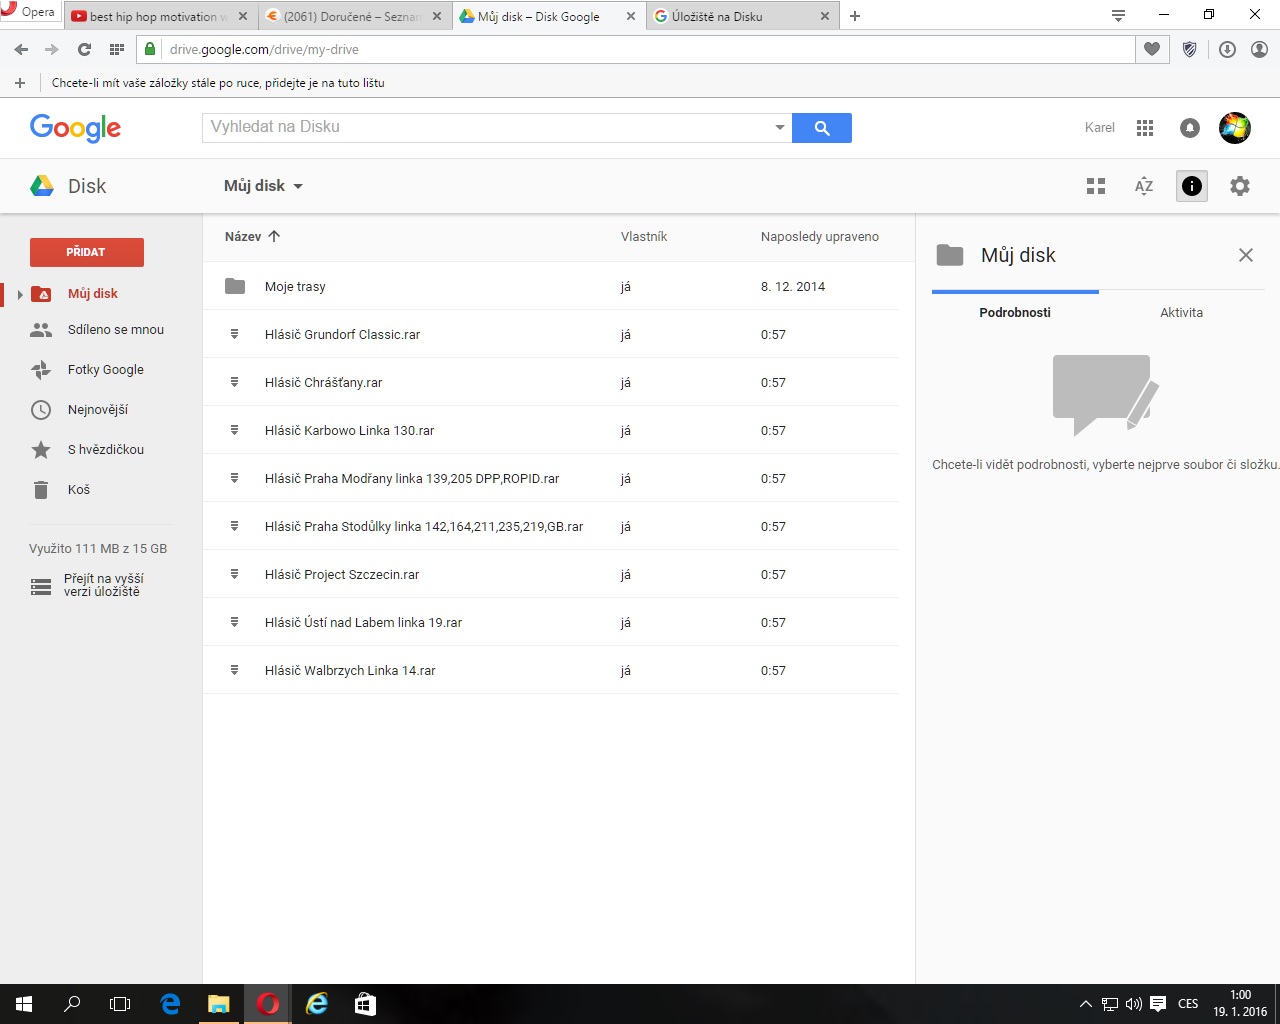This screenshot has height=1024, width=1280.
Task: Switch to the Aktivita tab
Action: point(1181,313)
